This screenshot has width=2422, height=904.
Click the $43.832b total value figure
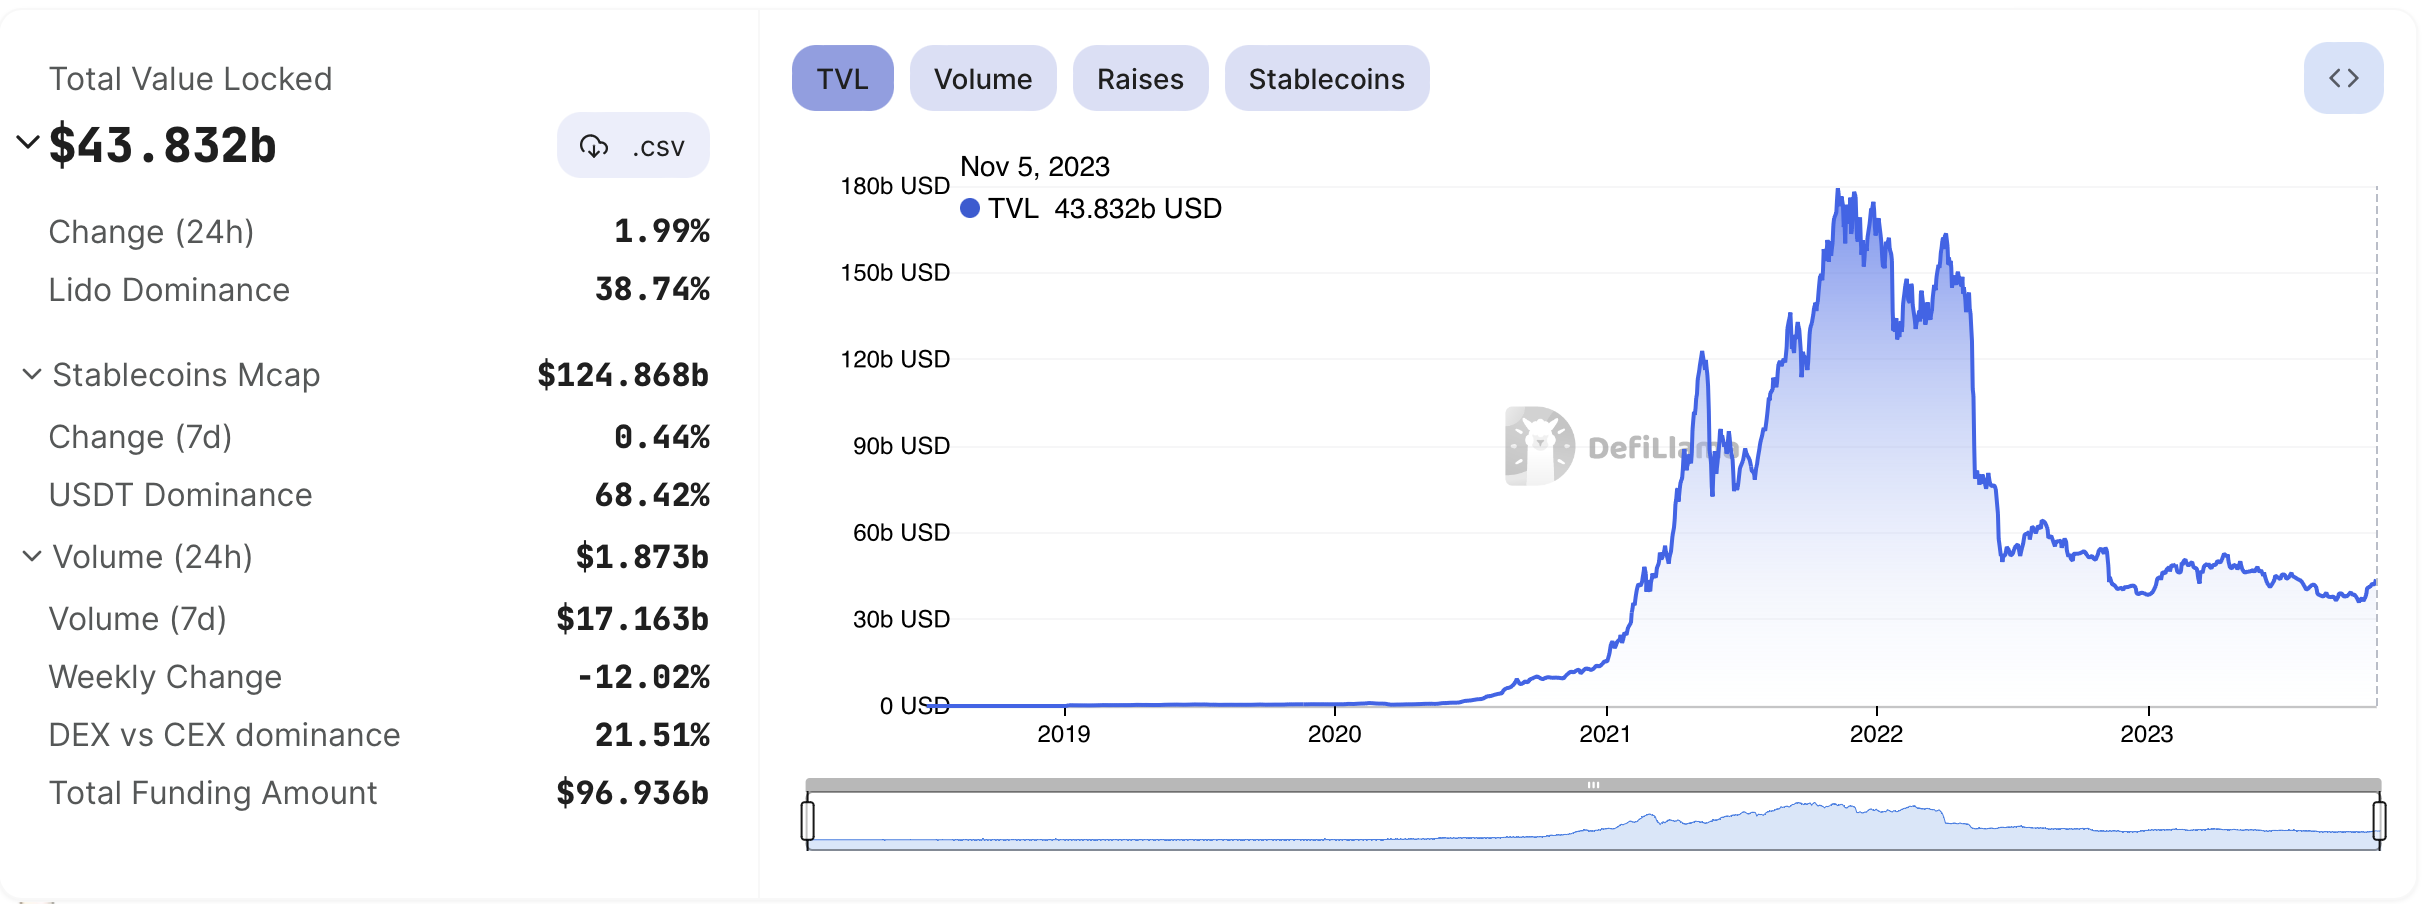pos(163,146)
